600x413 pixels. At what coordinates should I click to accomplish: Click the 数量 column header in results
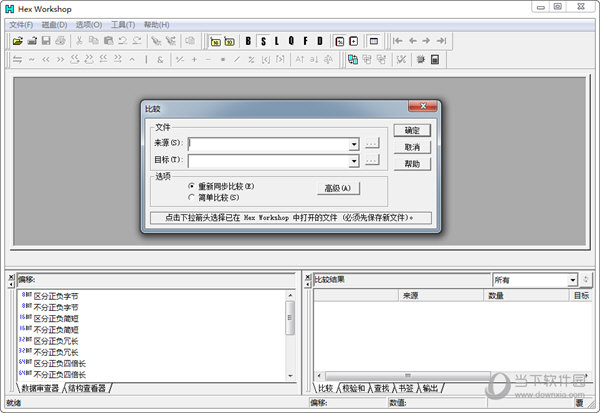click(527, 295)
